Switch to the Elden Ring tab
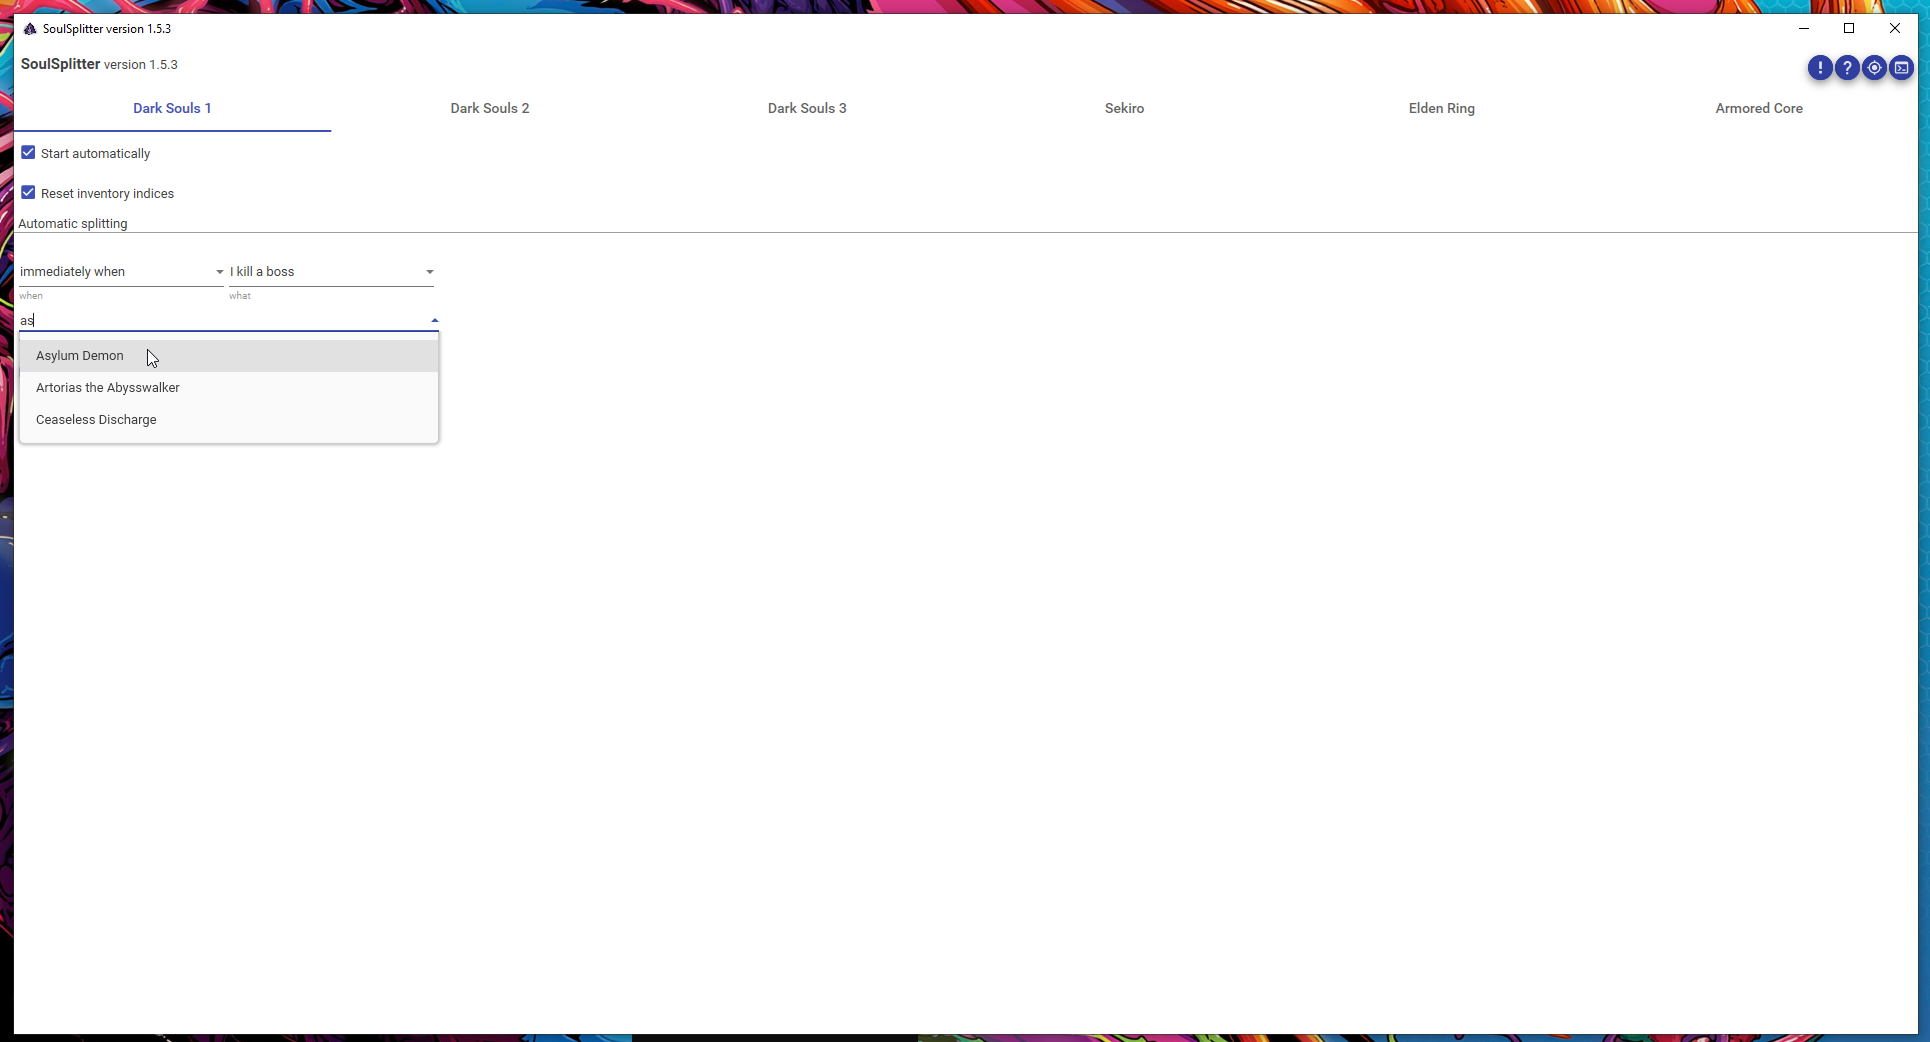This screenshot has width=1930, height=1042. [1441, 109]
